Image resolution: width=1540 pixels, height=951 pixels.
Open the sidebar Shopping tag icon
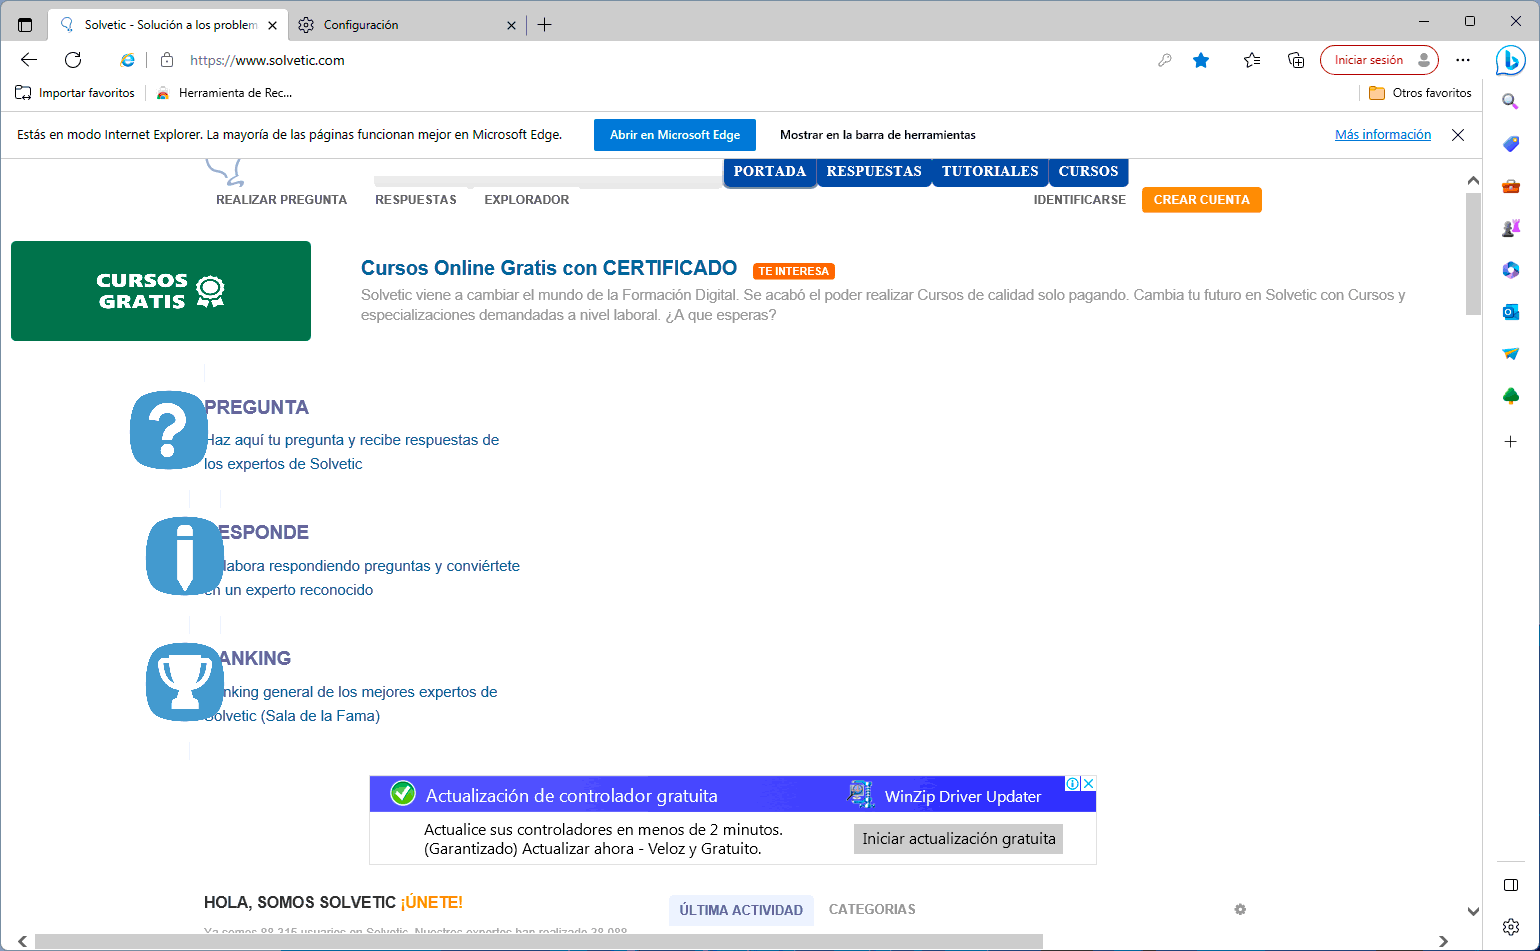click(1511, 144)
